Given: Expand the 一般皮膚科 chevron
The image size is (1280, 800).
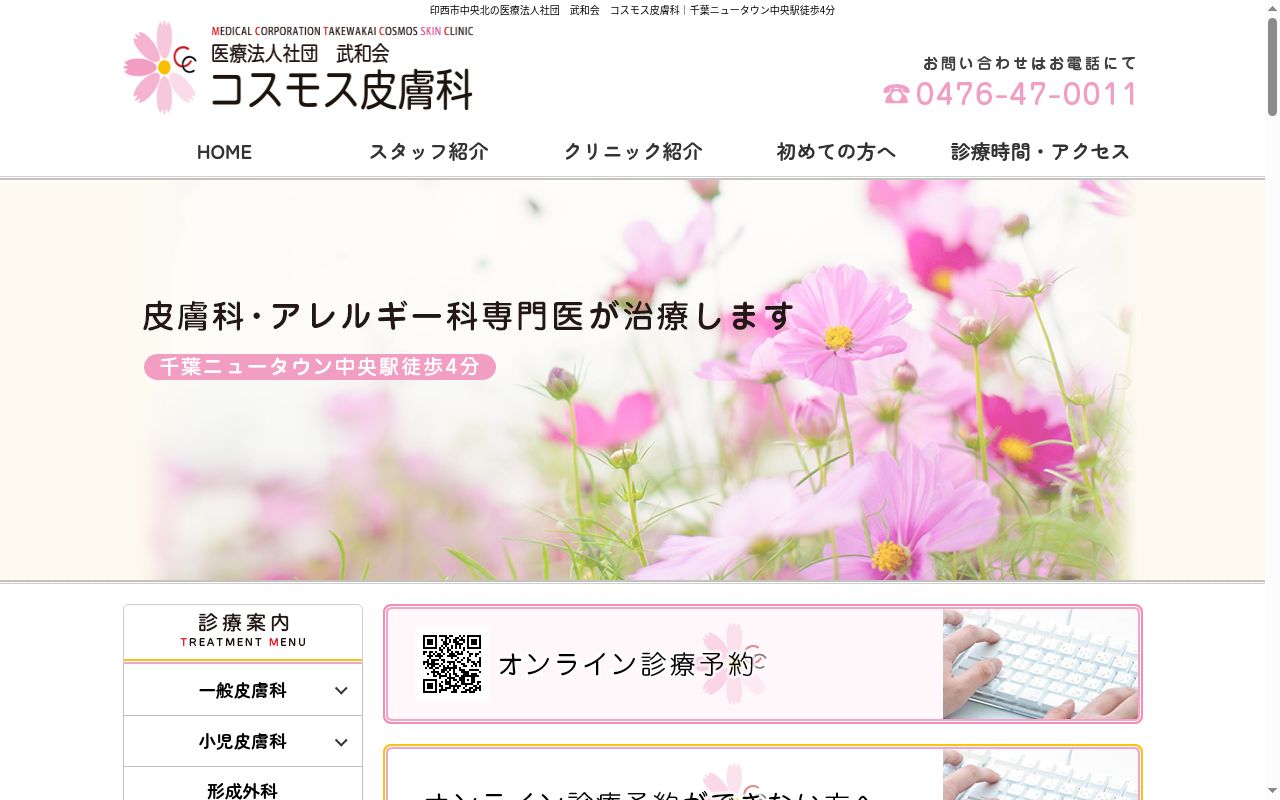Looking at the screenshot, I should 341,691.
